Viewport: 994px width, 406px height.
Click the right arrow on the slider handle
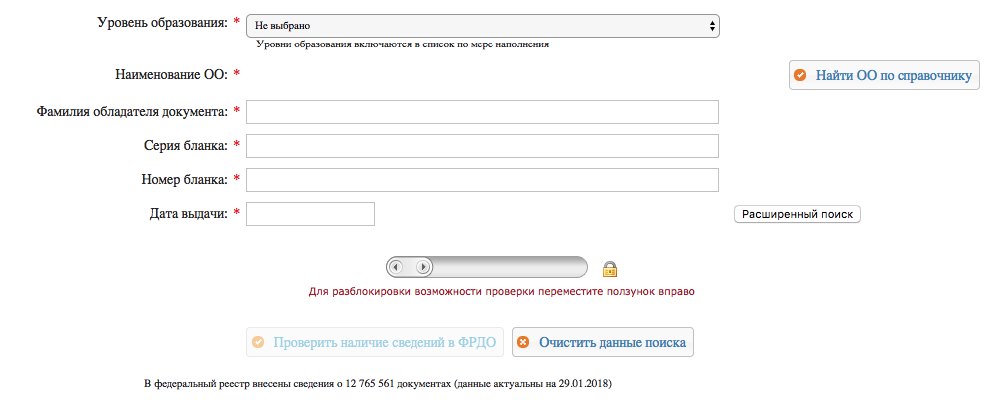coord(423,267)
